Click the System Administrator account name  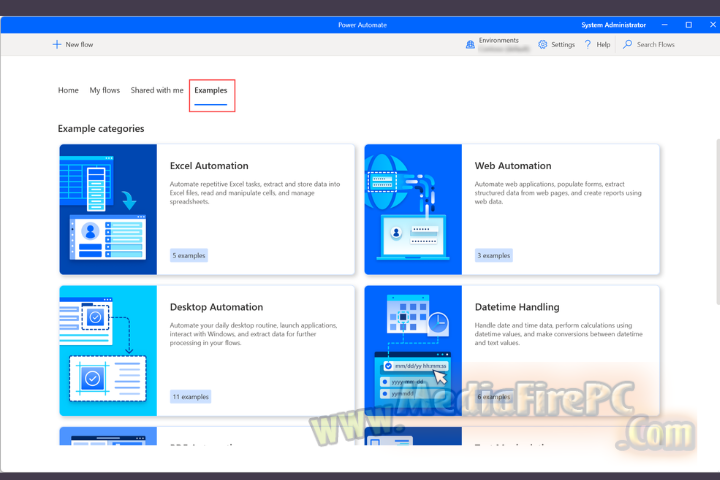coord(613,25)
